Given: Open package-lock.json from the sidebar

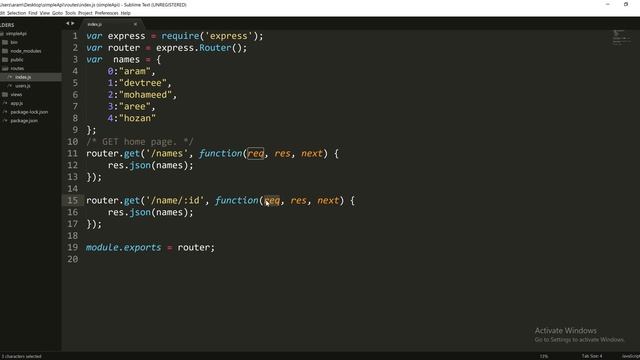Looking at the screenshot, I should (x=29, y=112).
